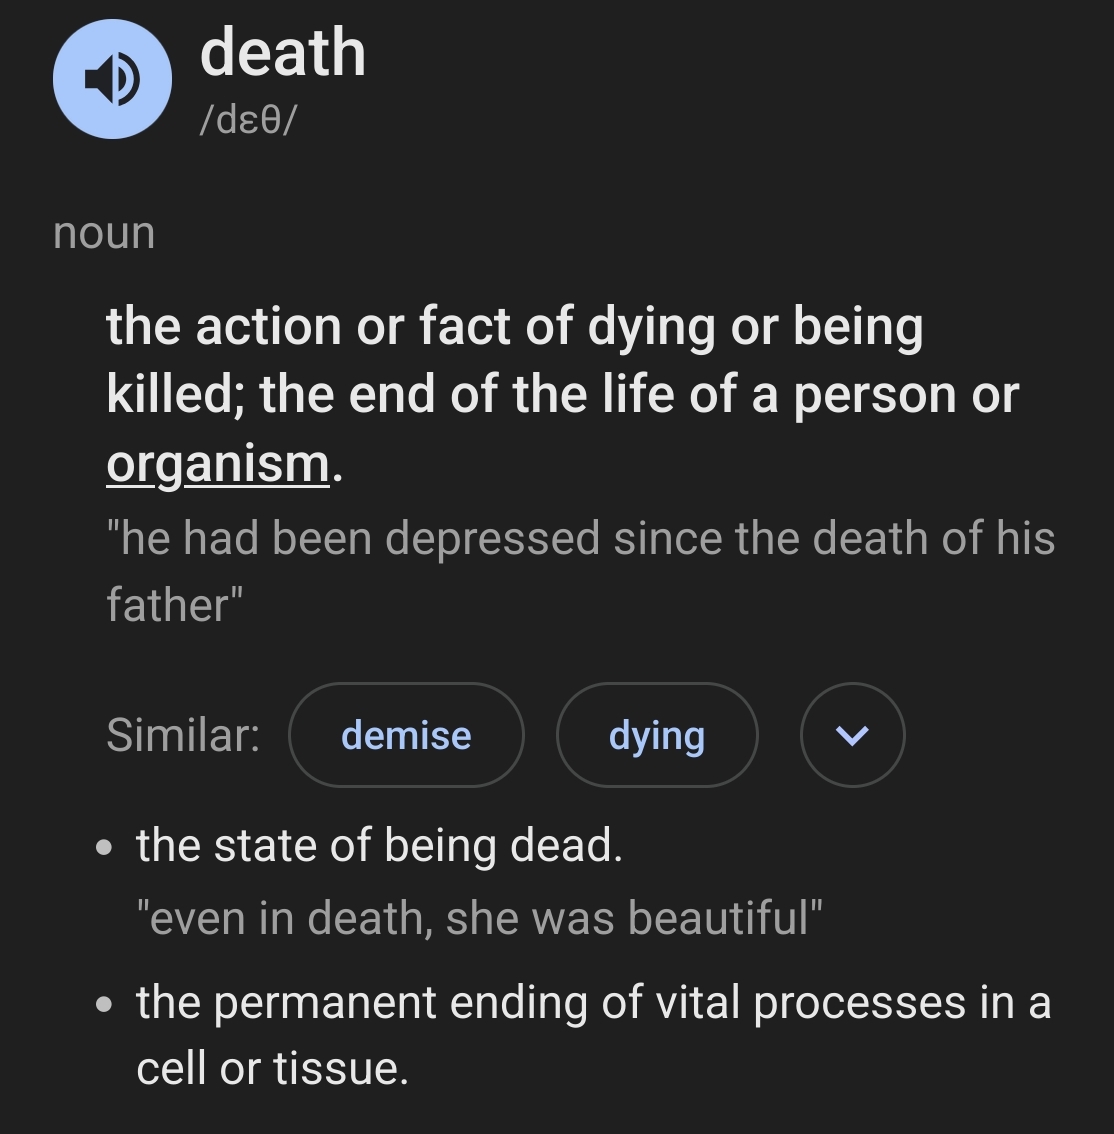The width and height of the screenshot is (1114, 1134).
Task: Click the example sentence about his father
Action: click(581, 571)
